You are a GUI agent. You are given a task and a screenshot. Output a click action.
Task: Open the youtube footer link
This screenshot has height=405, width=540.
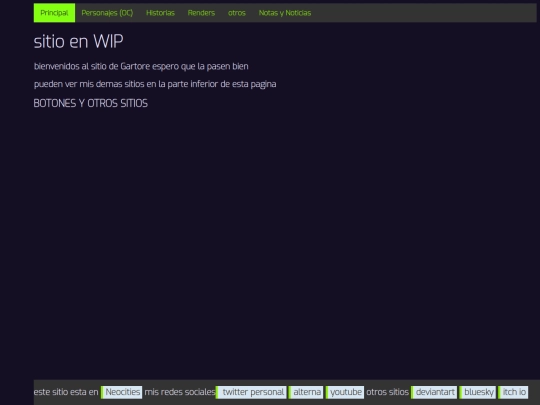tap(345, 392)
